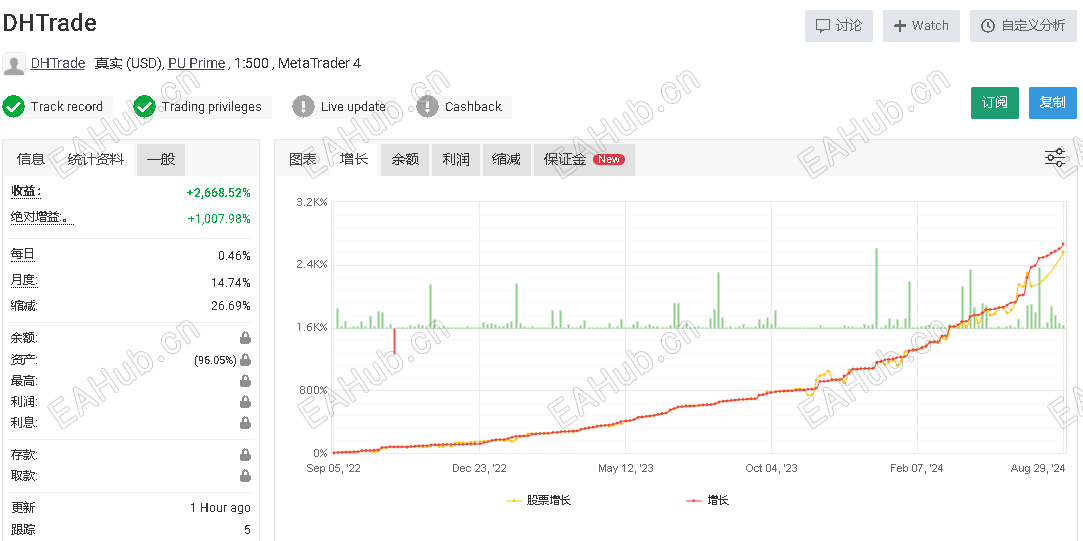Click the 绝对增益 label
This screenshot has width=1083, height=541.
(x=41, y=218)
